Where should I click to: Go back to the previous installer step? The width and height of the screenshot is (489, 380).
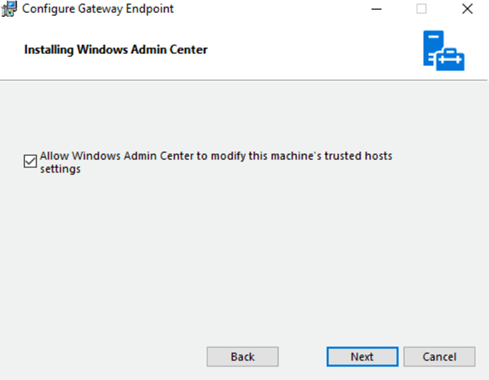pyautogui.click(x=242, y=357)
